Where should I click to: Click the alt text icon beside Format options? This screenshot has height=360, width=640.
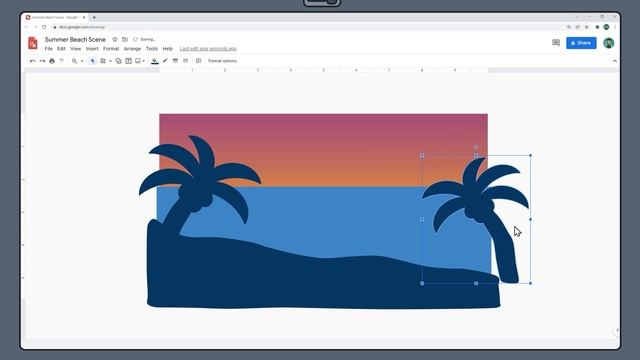click(198, 61)
